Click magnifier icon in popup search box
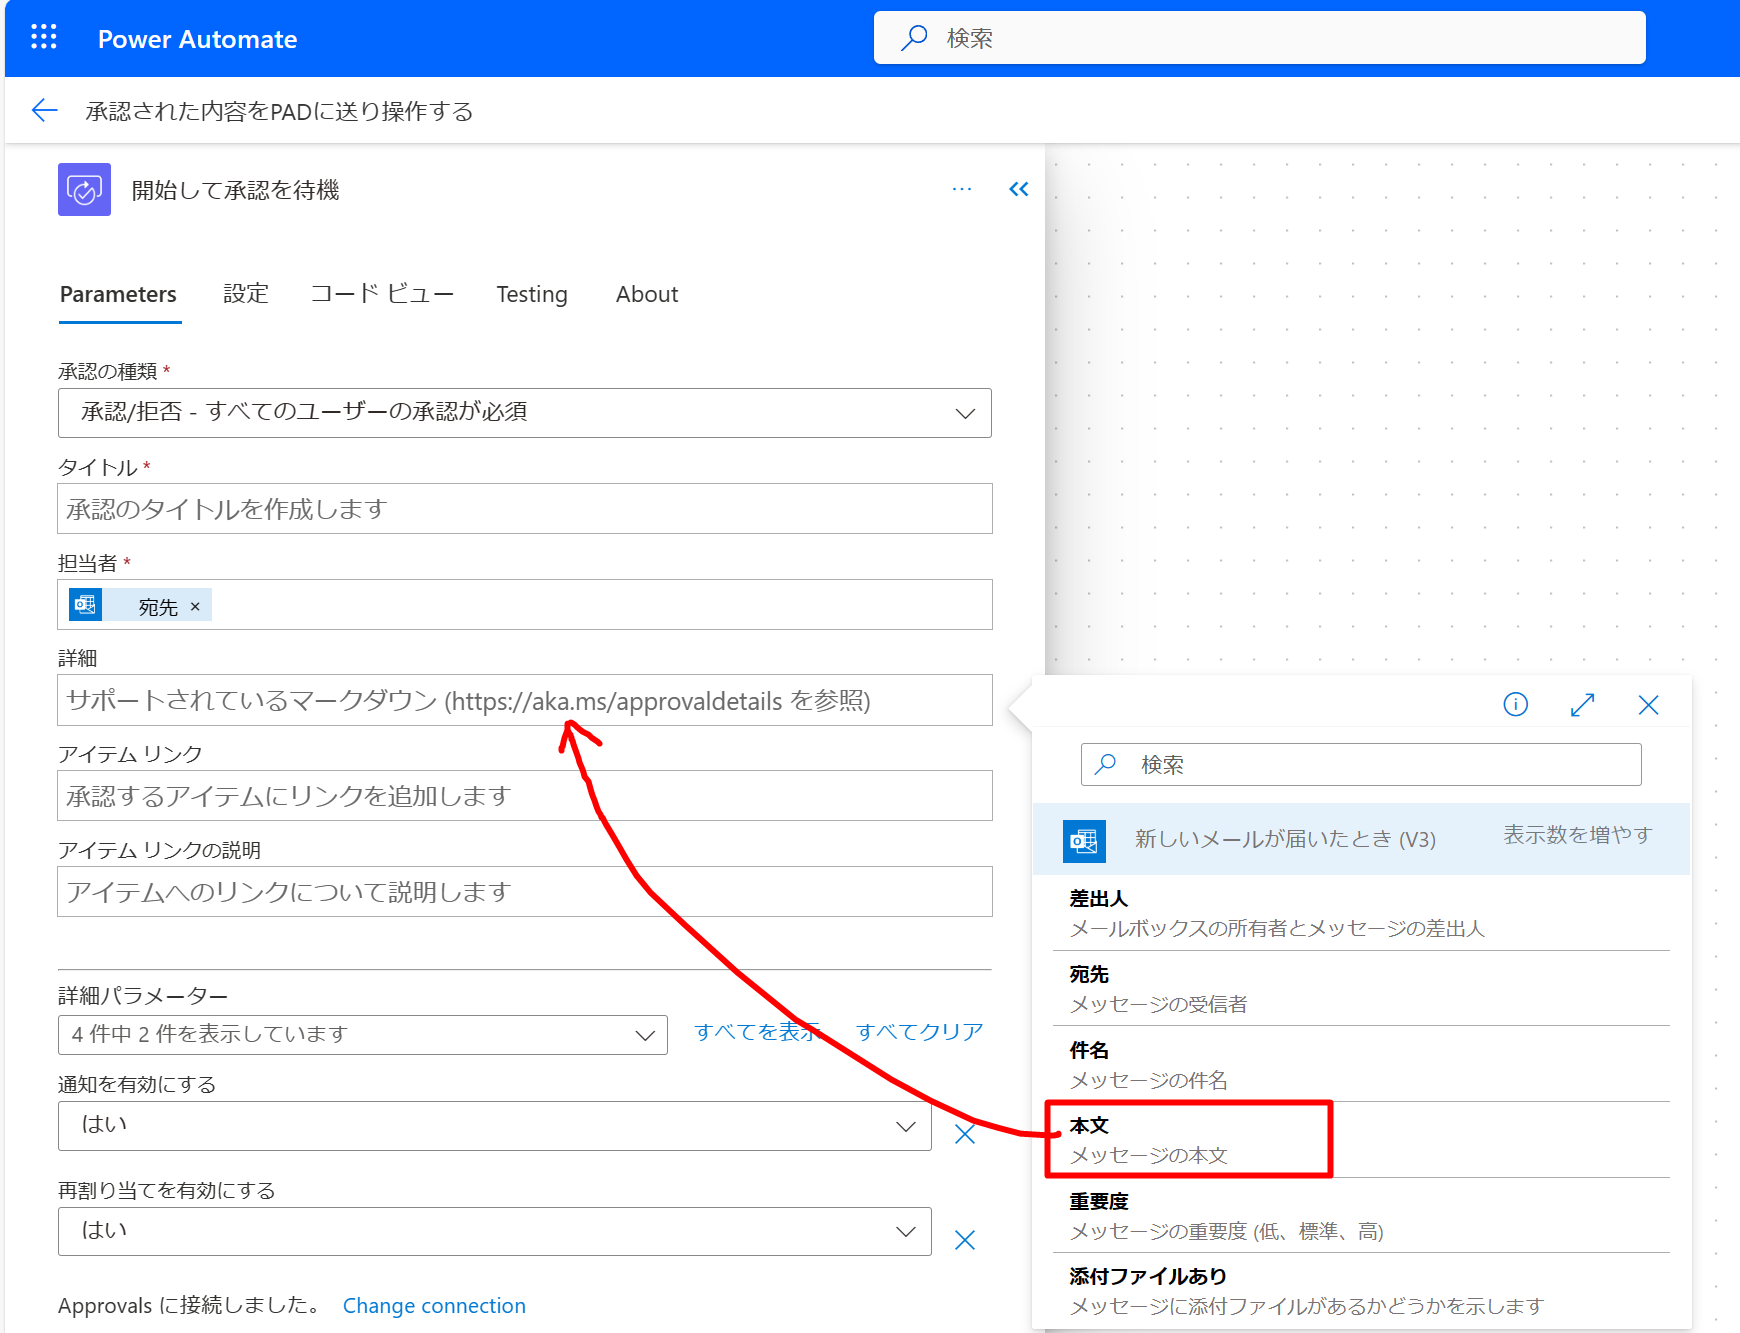The height and width of the screenshot is (1333, 1740). (1106, 764)
